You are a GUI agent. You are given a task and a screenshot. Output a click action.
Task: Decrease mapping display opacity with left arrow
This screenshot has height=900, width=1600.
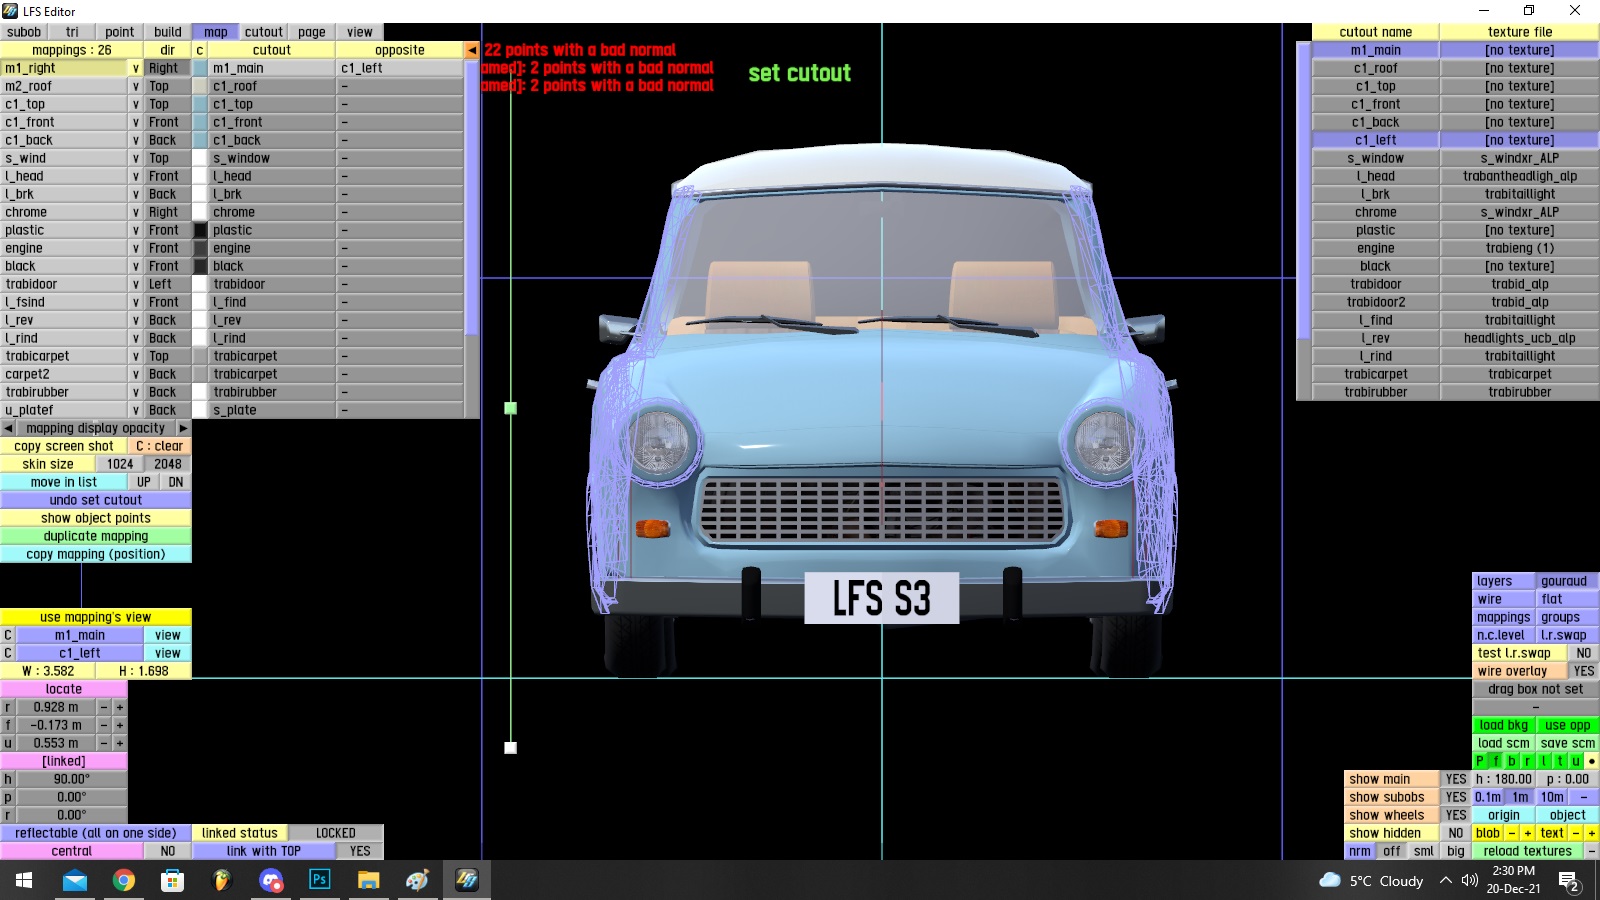8,428
